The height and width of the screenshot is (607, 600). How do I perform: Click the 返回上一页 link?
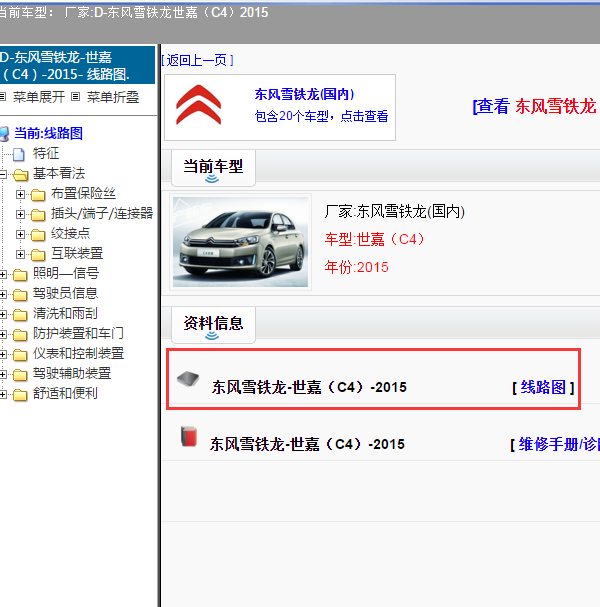(x=197, y=60)
